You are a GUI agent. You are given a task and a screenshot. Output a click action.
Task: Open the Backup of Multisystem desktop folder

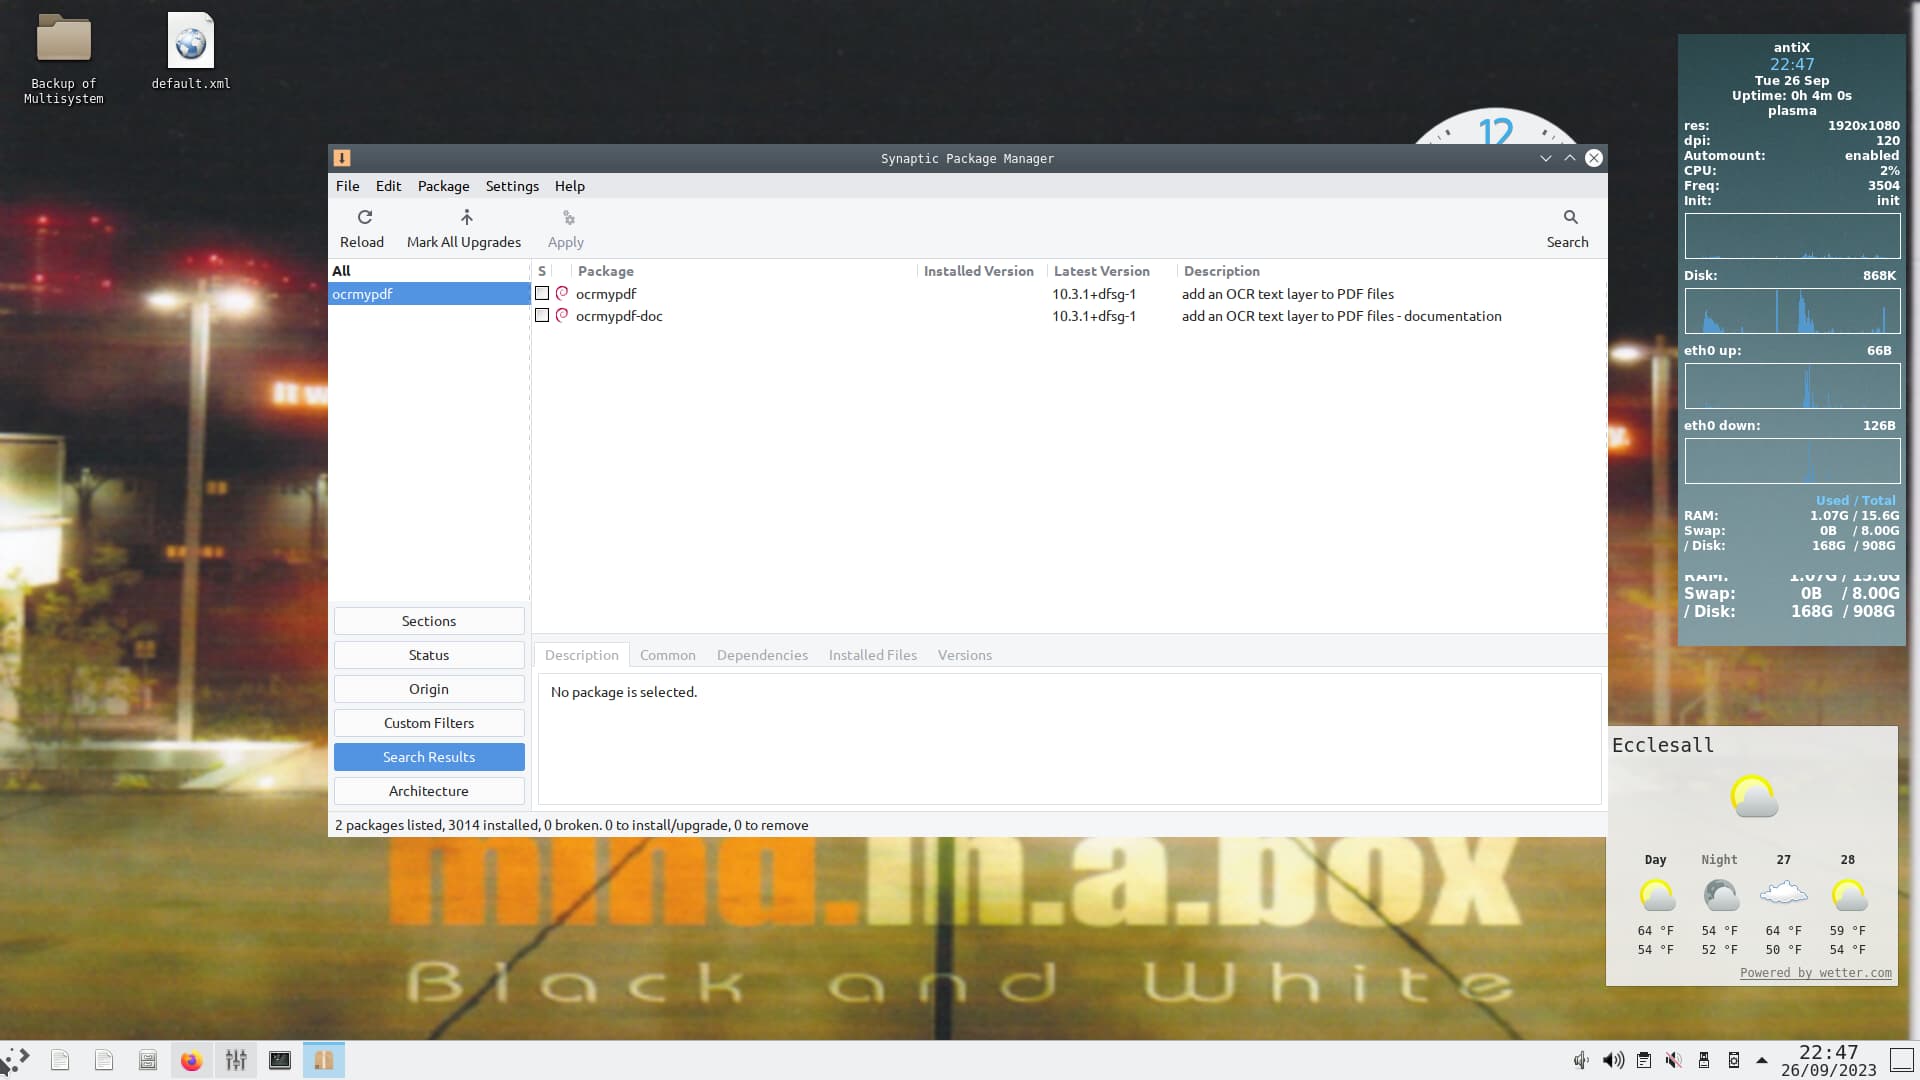pos(64,58)
